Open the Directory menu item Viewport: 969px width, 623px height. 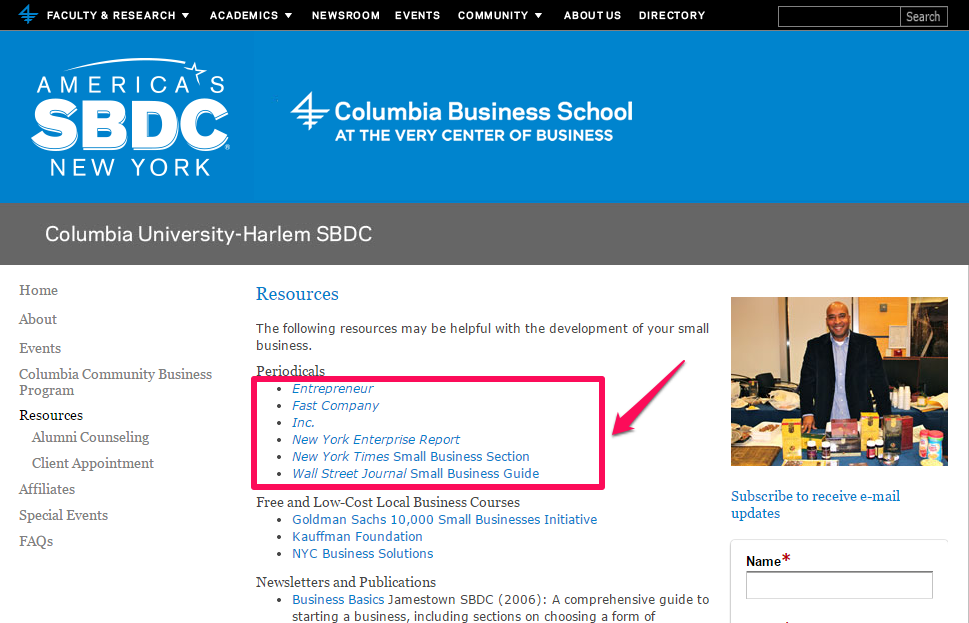pyautogui.click(x=672, y=15)
